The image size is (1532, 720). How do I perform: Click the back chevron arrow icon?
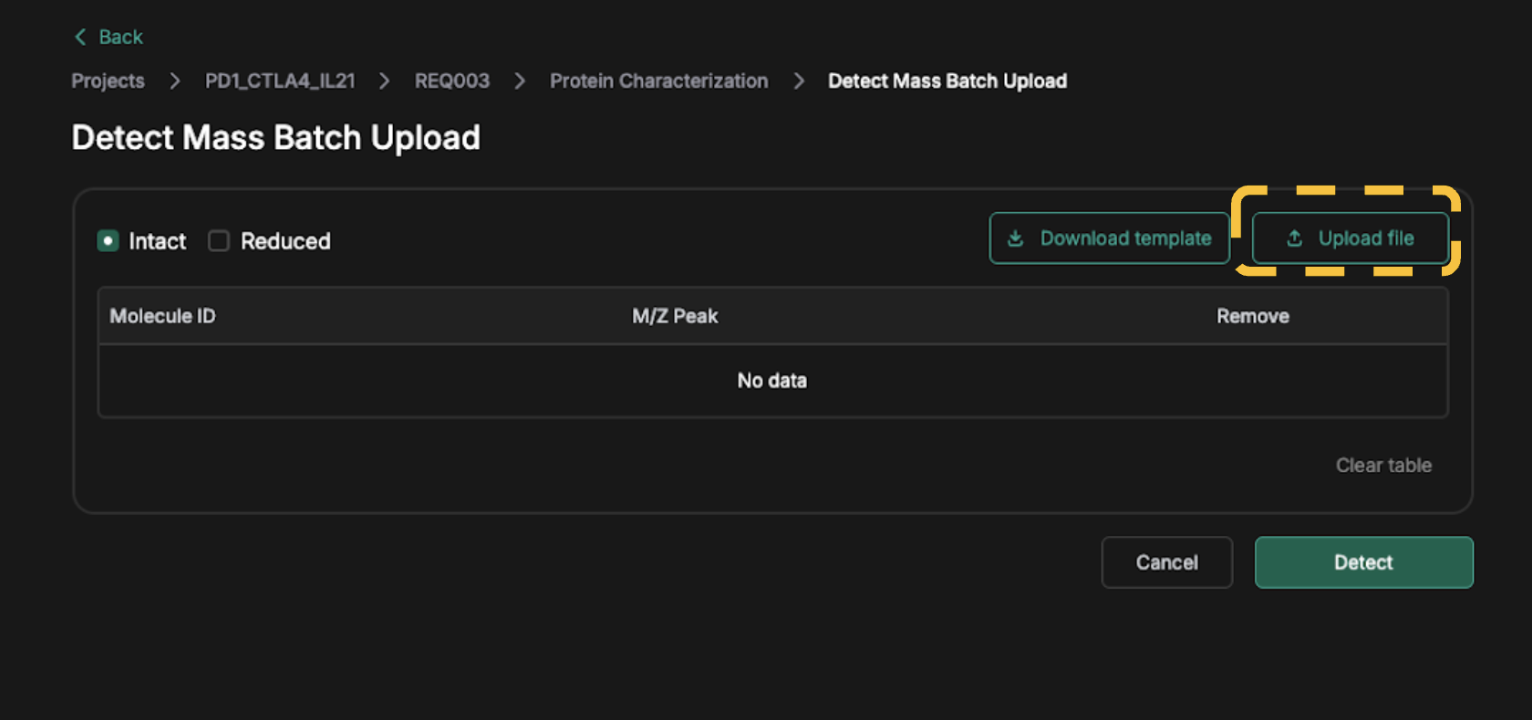pos(80,37)
